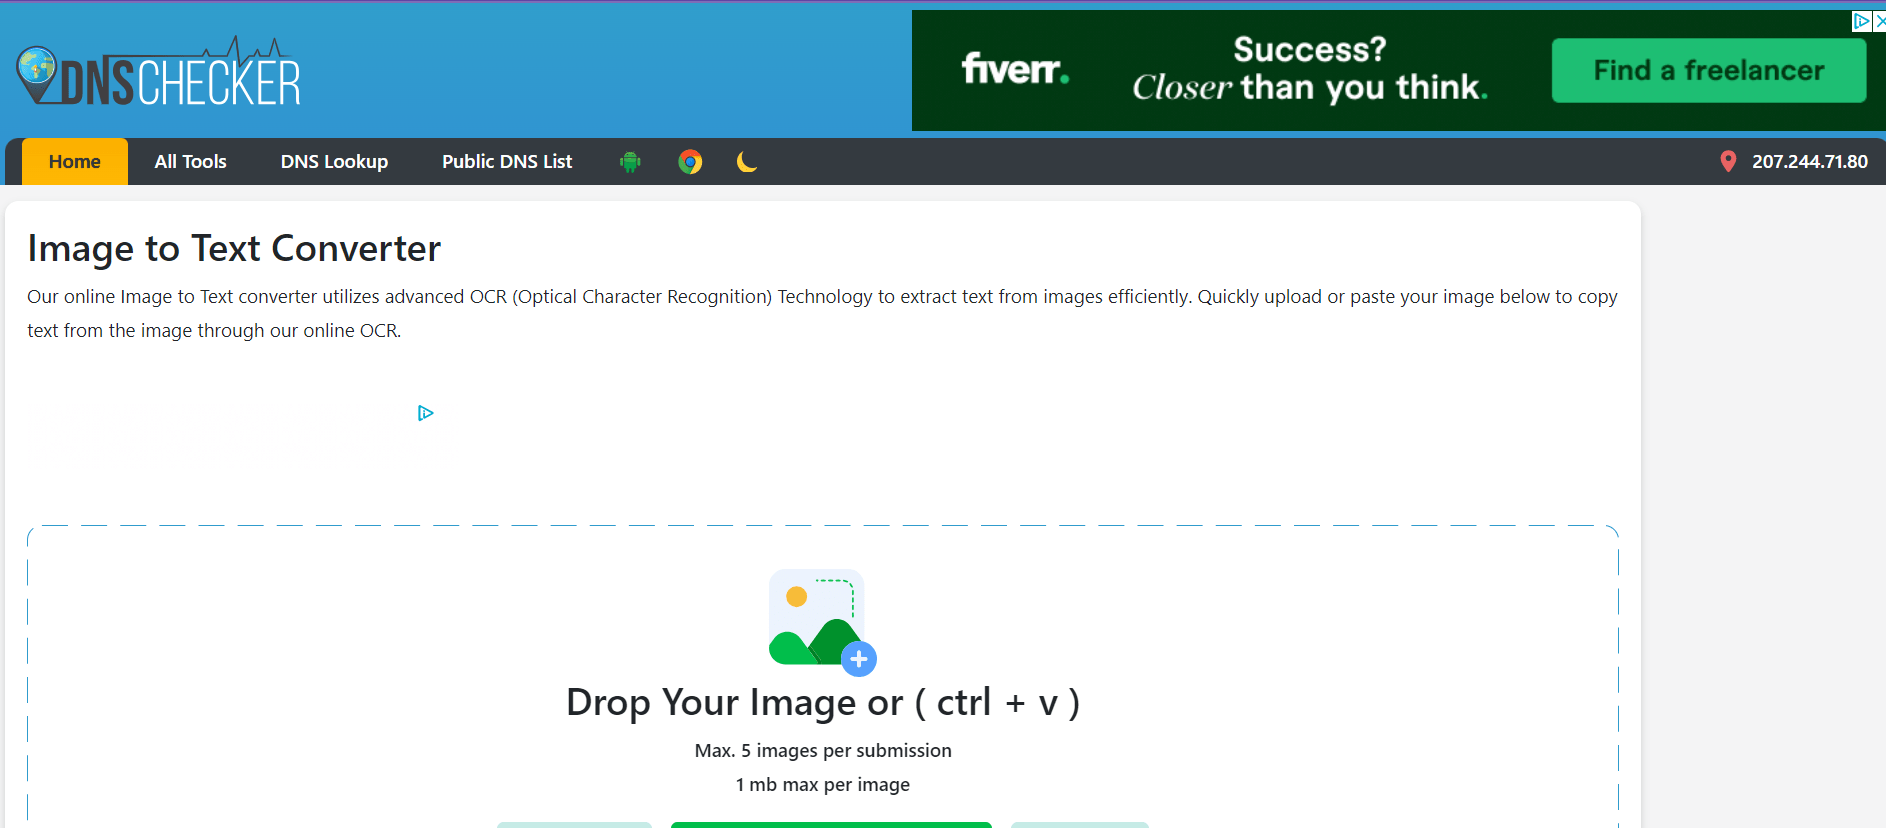Open the Chrome extension icon link

click(690, 162)
